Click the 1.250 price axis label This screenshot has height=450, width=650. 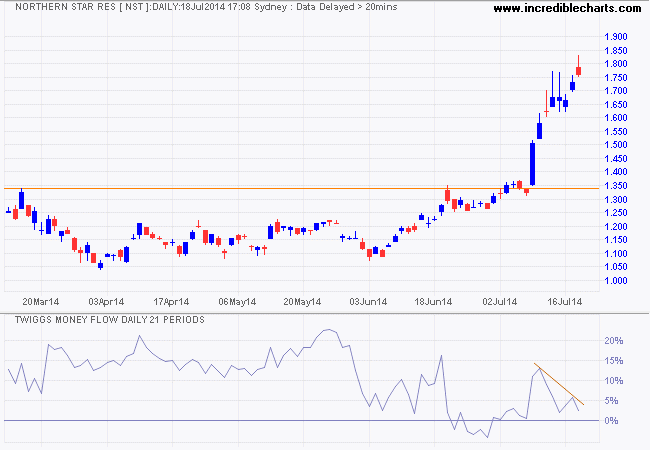pos(616,213)
